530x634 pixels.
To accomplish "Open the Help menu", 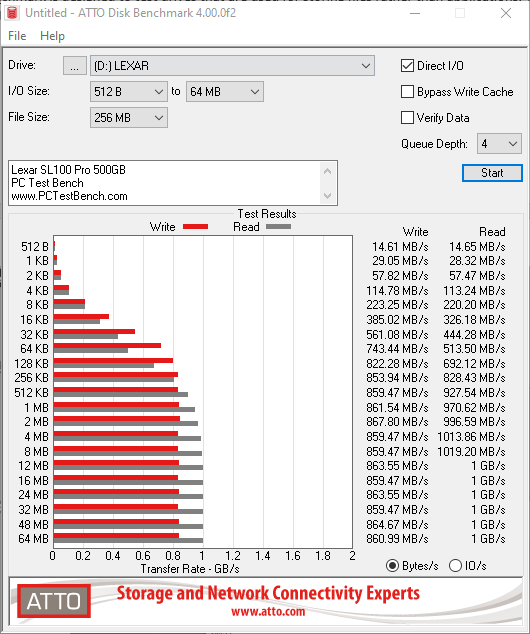I will [53, 36].
